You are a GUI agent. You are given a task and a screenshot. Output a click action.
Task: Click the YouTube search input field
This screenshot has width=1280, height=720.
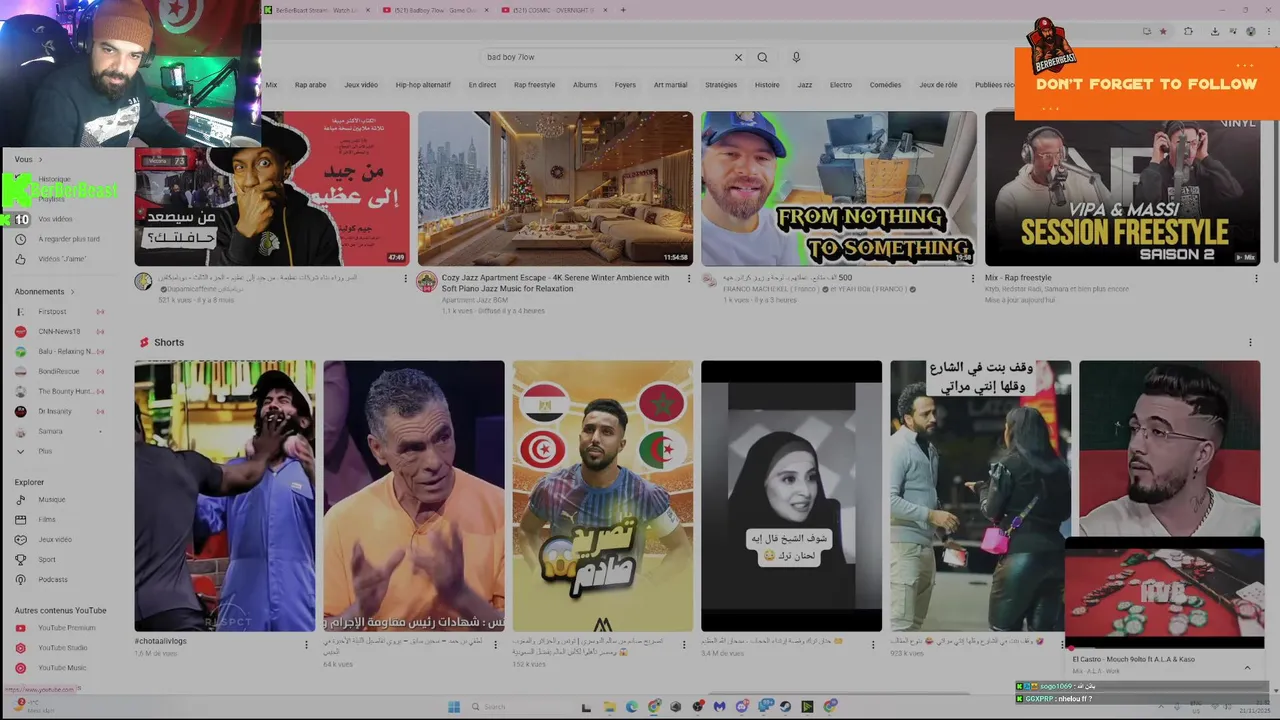pyautogui.click(x=605, y=57)
